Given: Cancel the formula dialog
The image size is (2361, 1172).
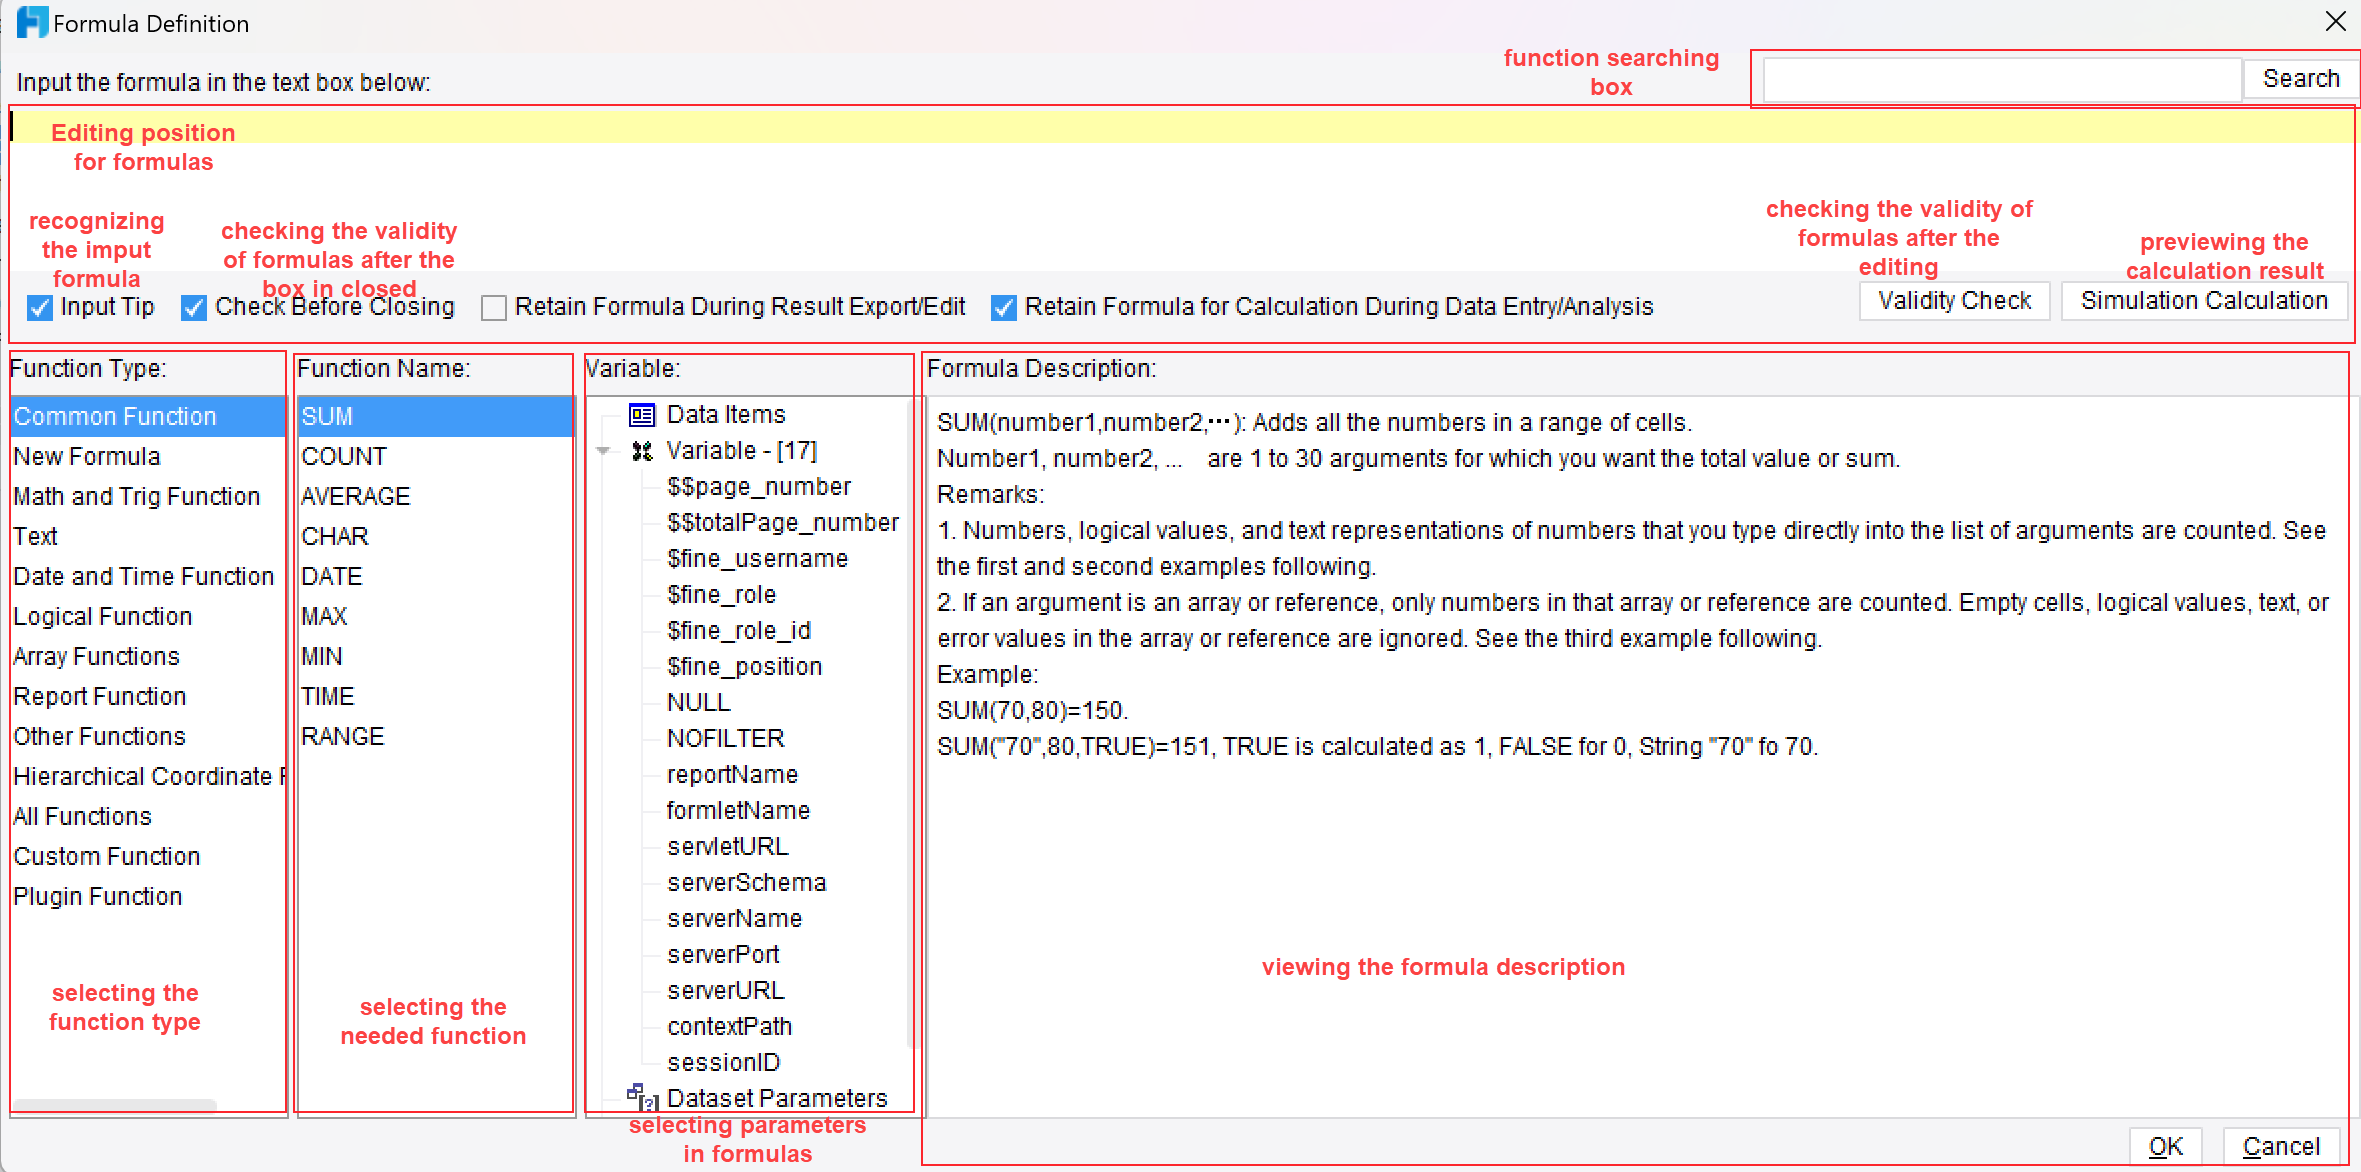Looking at the screenshot, I should 2281,1147.
